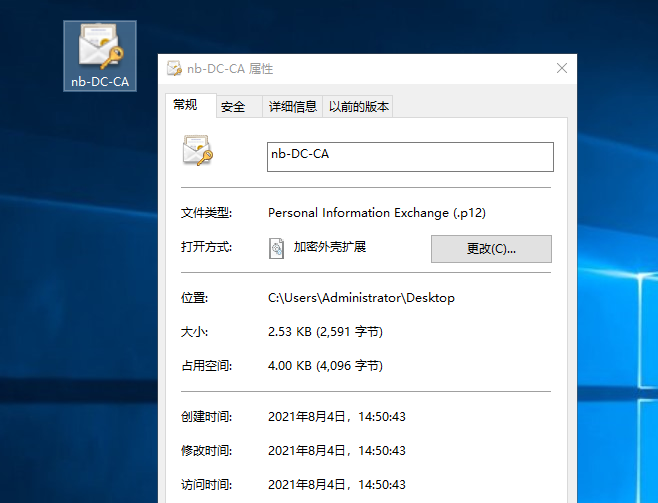Click the 2.53 KB (2,591 字节) size value
Screen dimensions: 658x503
pyautogui.click(x=325, y=332)
